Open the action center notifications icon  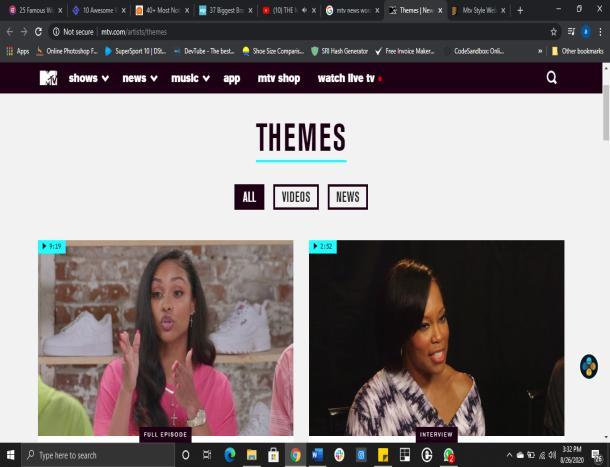[597, 455]
